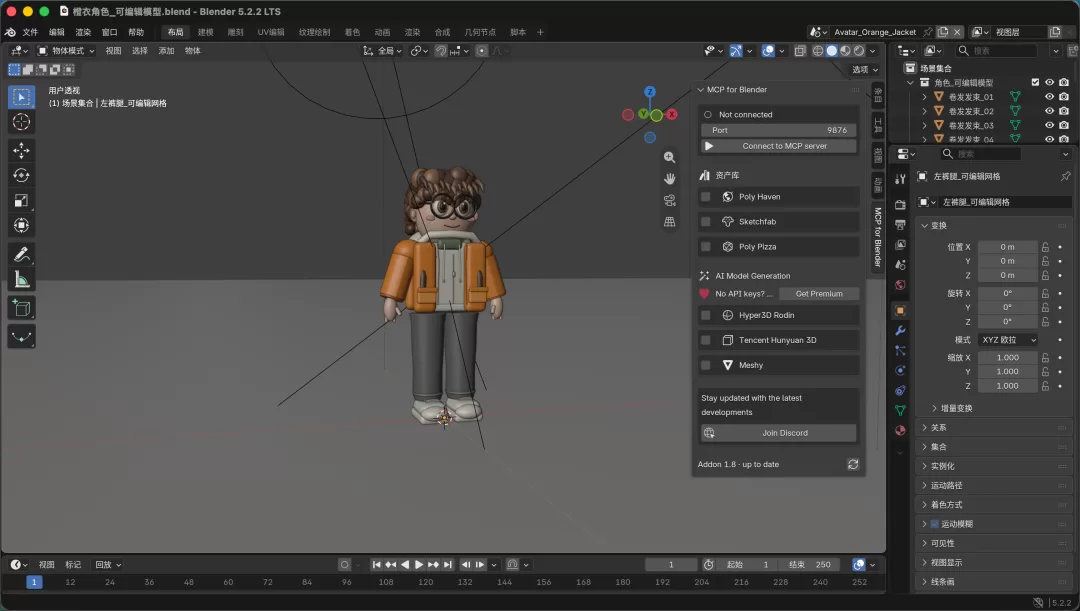Screen dimensions: 1080x611
Task: Open the Output properties tab icon
Action: point(900,225)
